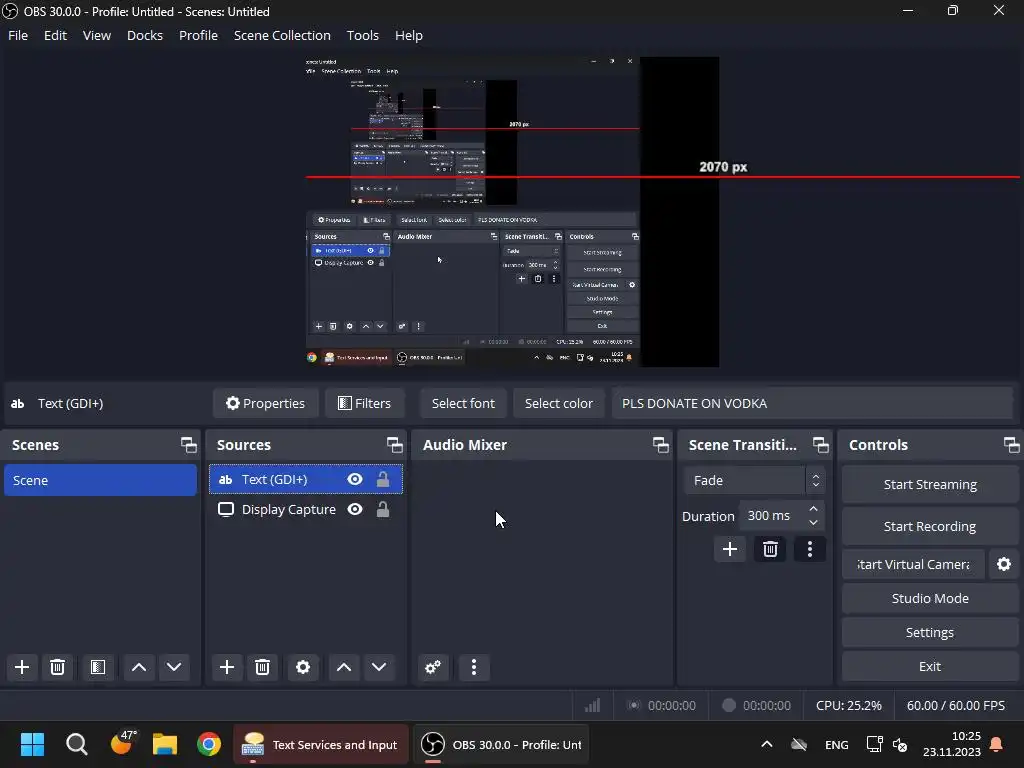Image resolution: width=1024 pixels, height=768 pixels.
Task: Remove selected source with trash icon
Action: pos(263,667)
